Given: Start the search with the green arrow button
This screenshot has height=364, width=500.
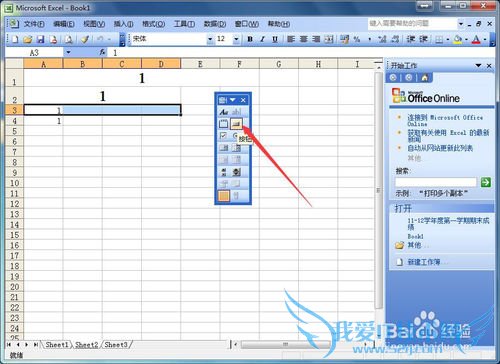Looking at the screenshot, I should 486,182.
